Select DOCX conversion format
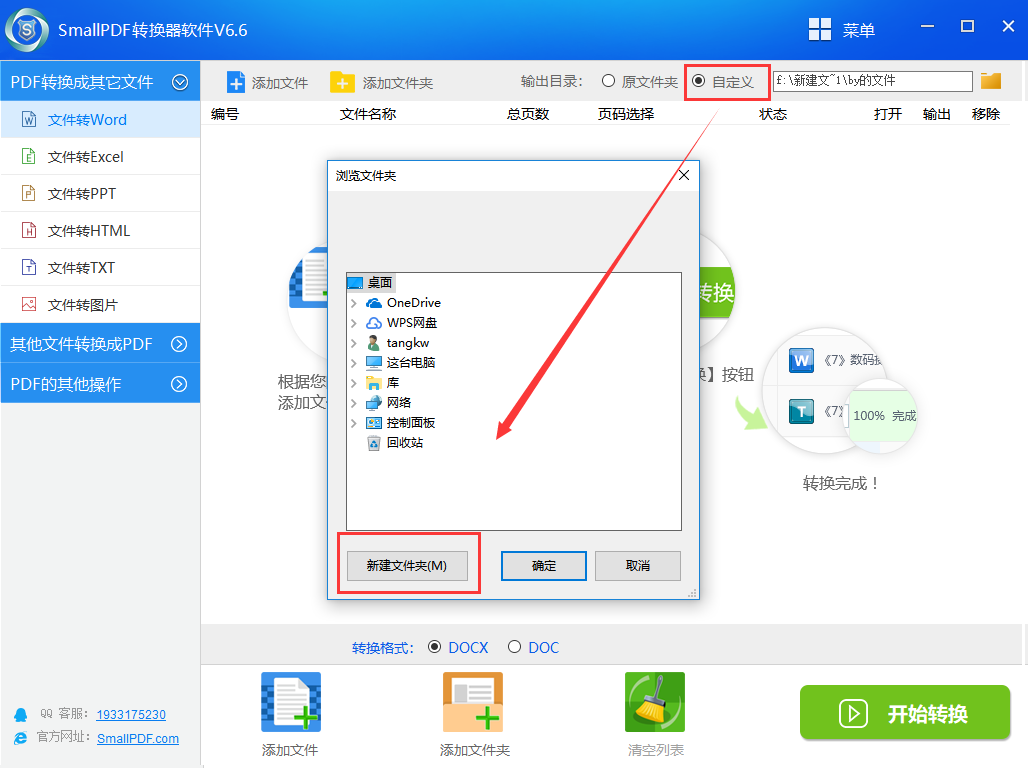1028x768 pixels. point(434,647)
